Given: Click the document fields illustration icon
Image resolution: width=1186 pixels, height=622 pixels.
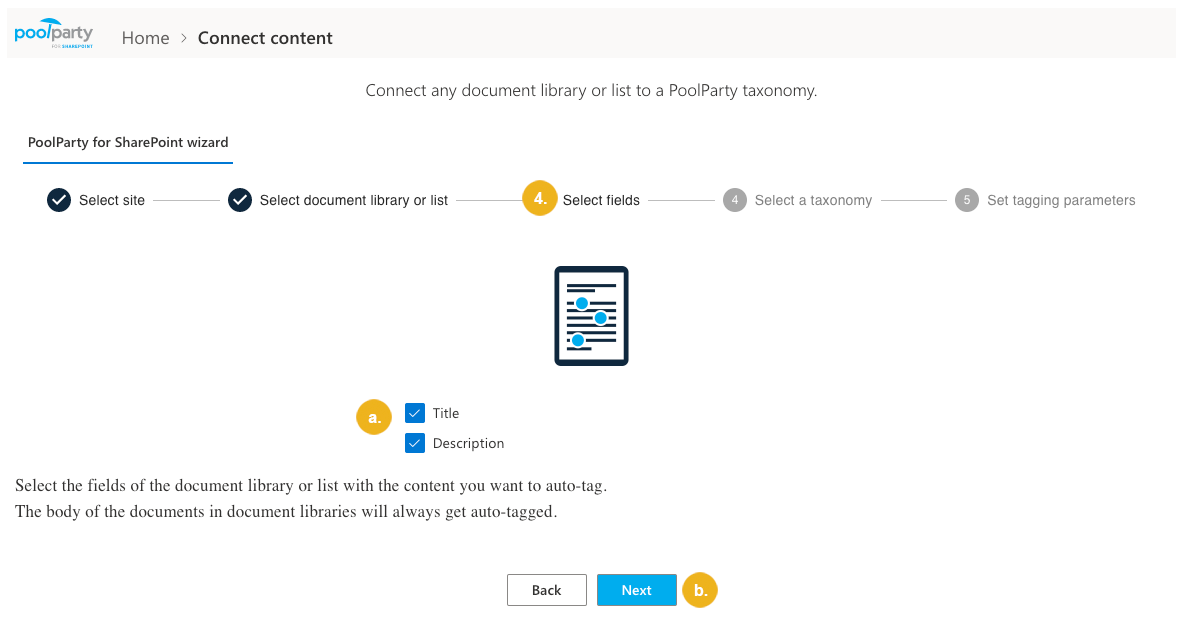Looking at the screenshot, I should (x=591, y=316).
